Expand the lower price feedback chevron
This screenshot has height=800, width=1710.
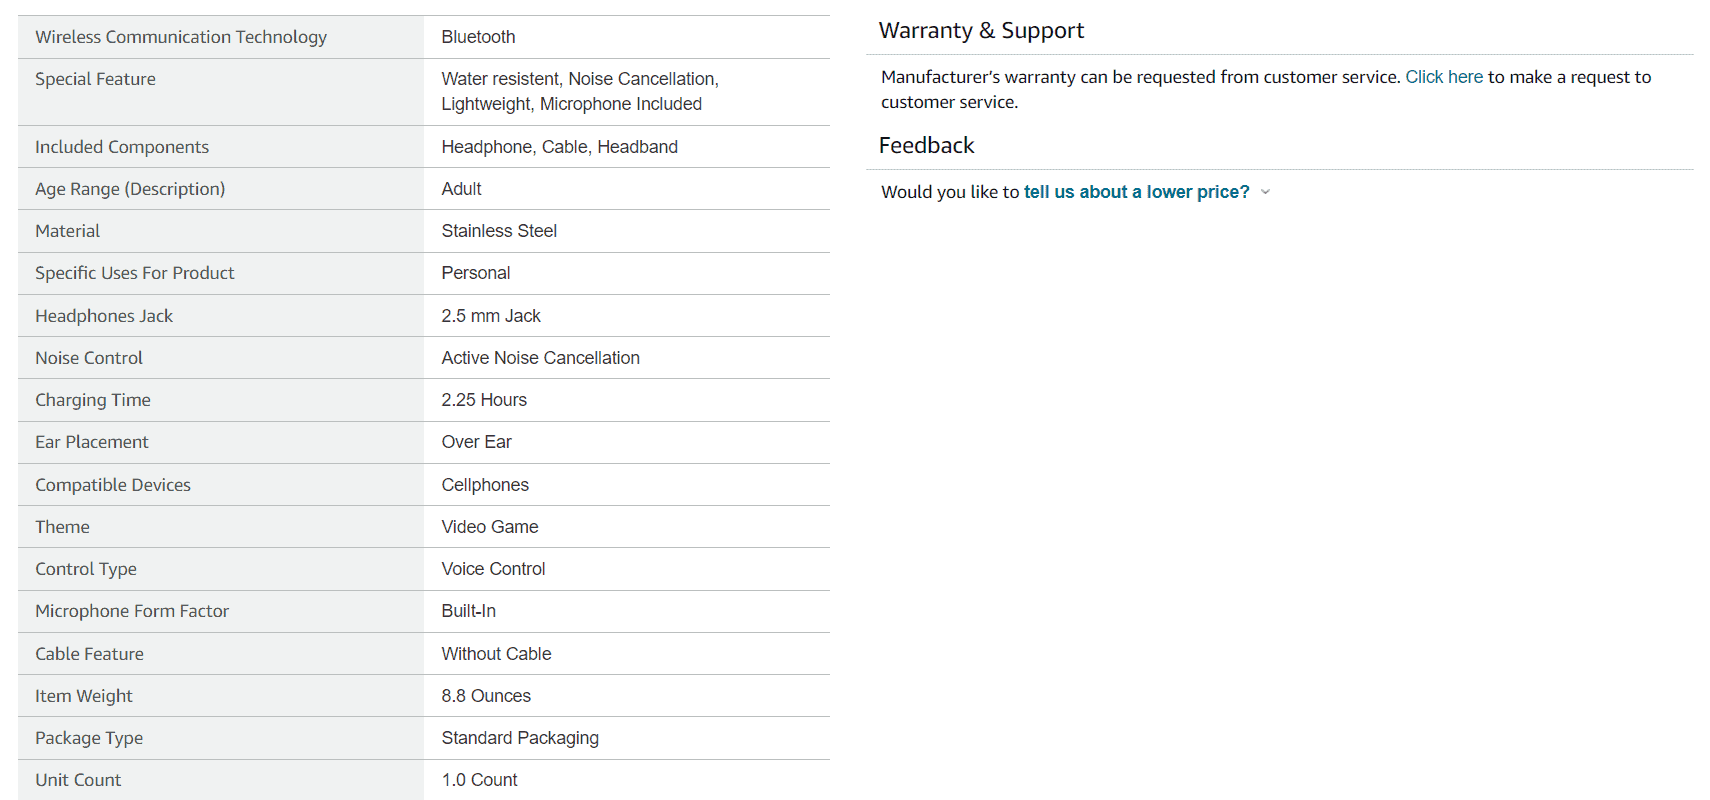coord(1265,192)
